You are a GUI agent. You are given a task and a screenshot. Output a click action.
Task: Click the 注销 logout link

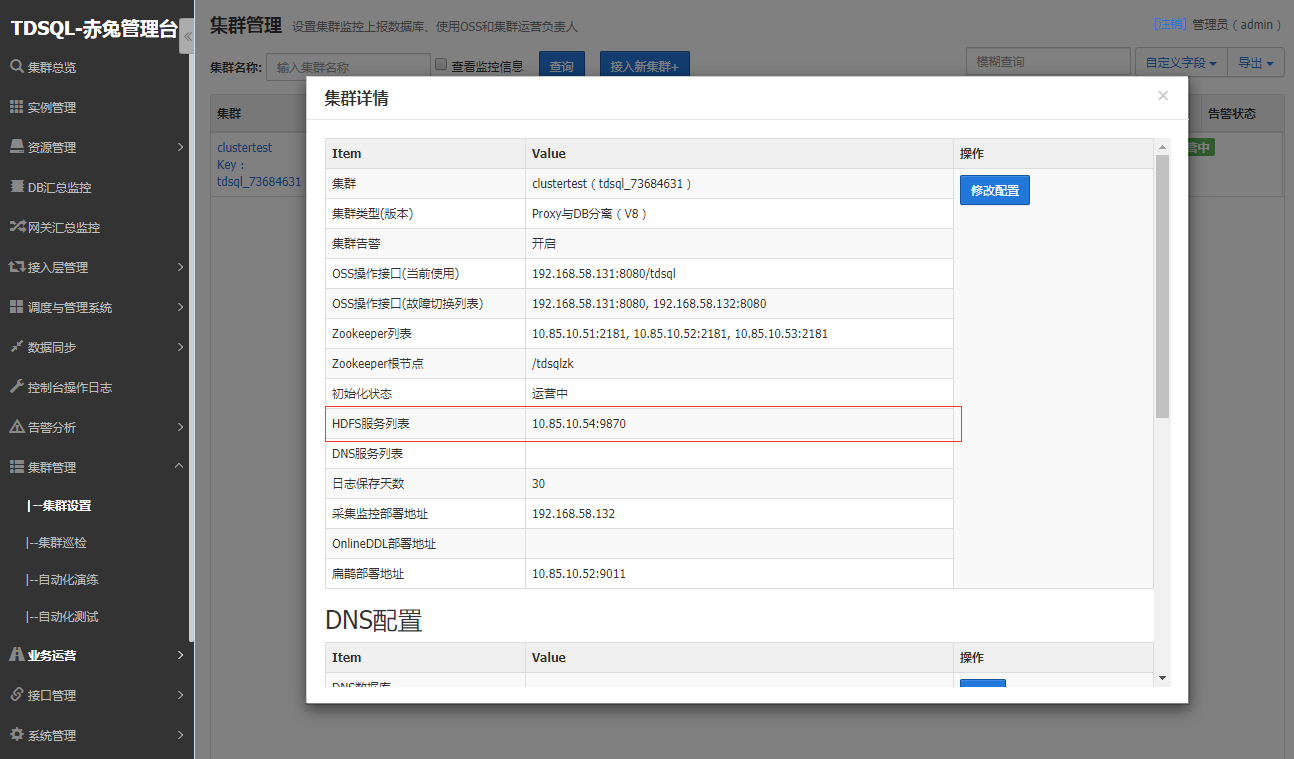pyautogui.click(x=1170, y=24)
